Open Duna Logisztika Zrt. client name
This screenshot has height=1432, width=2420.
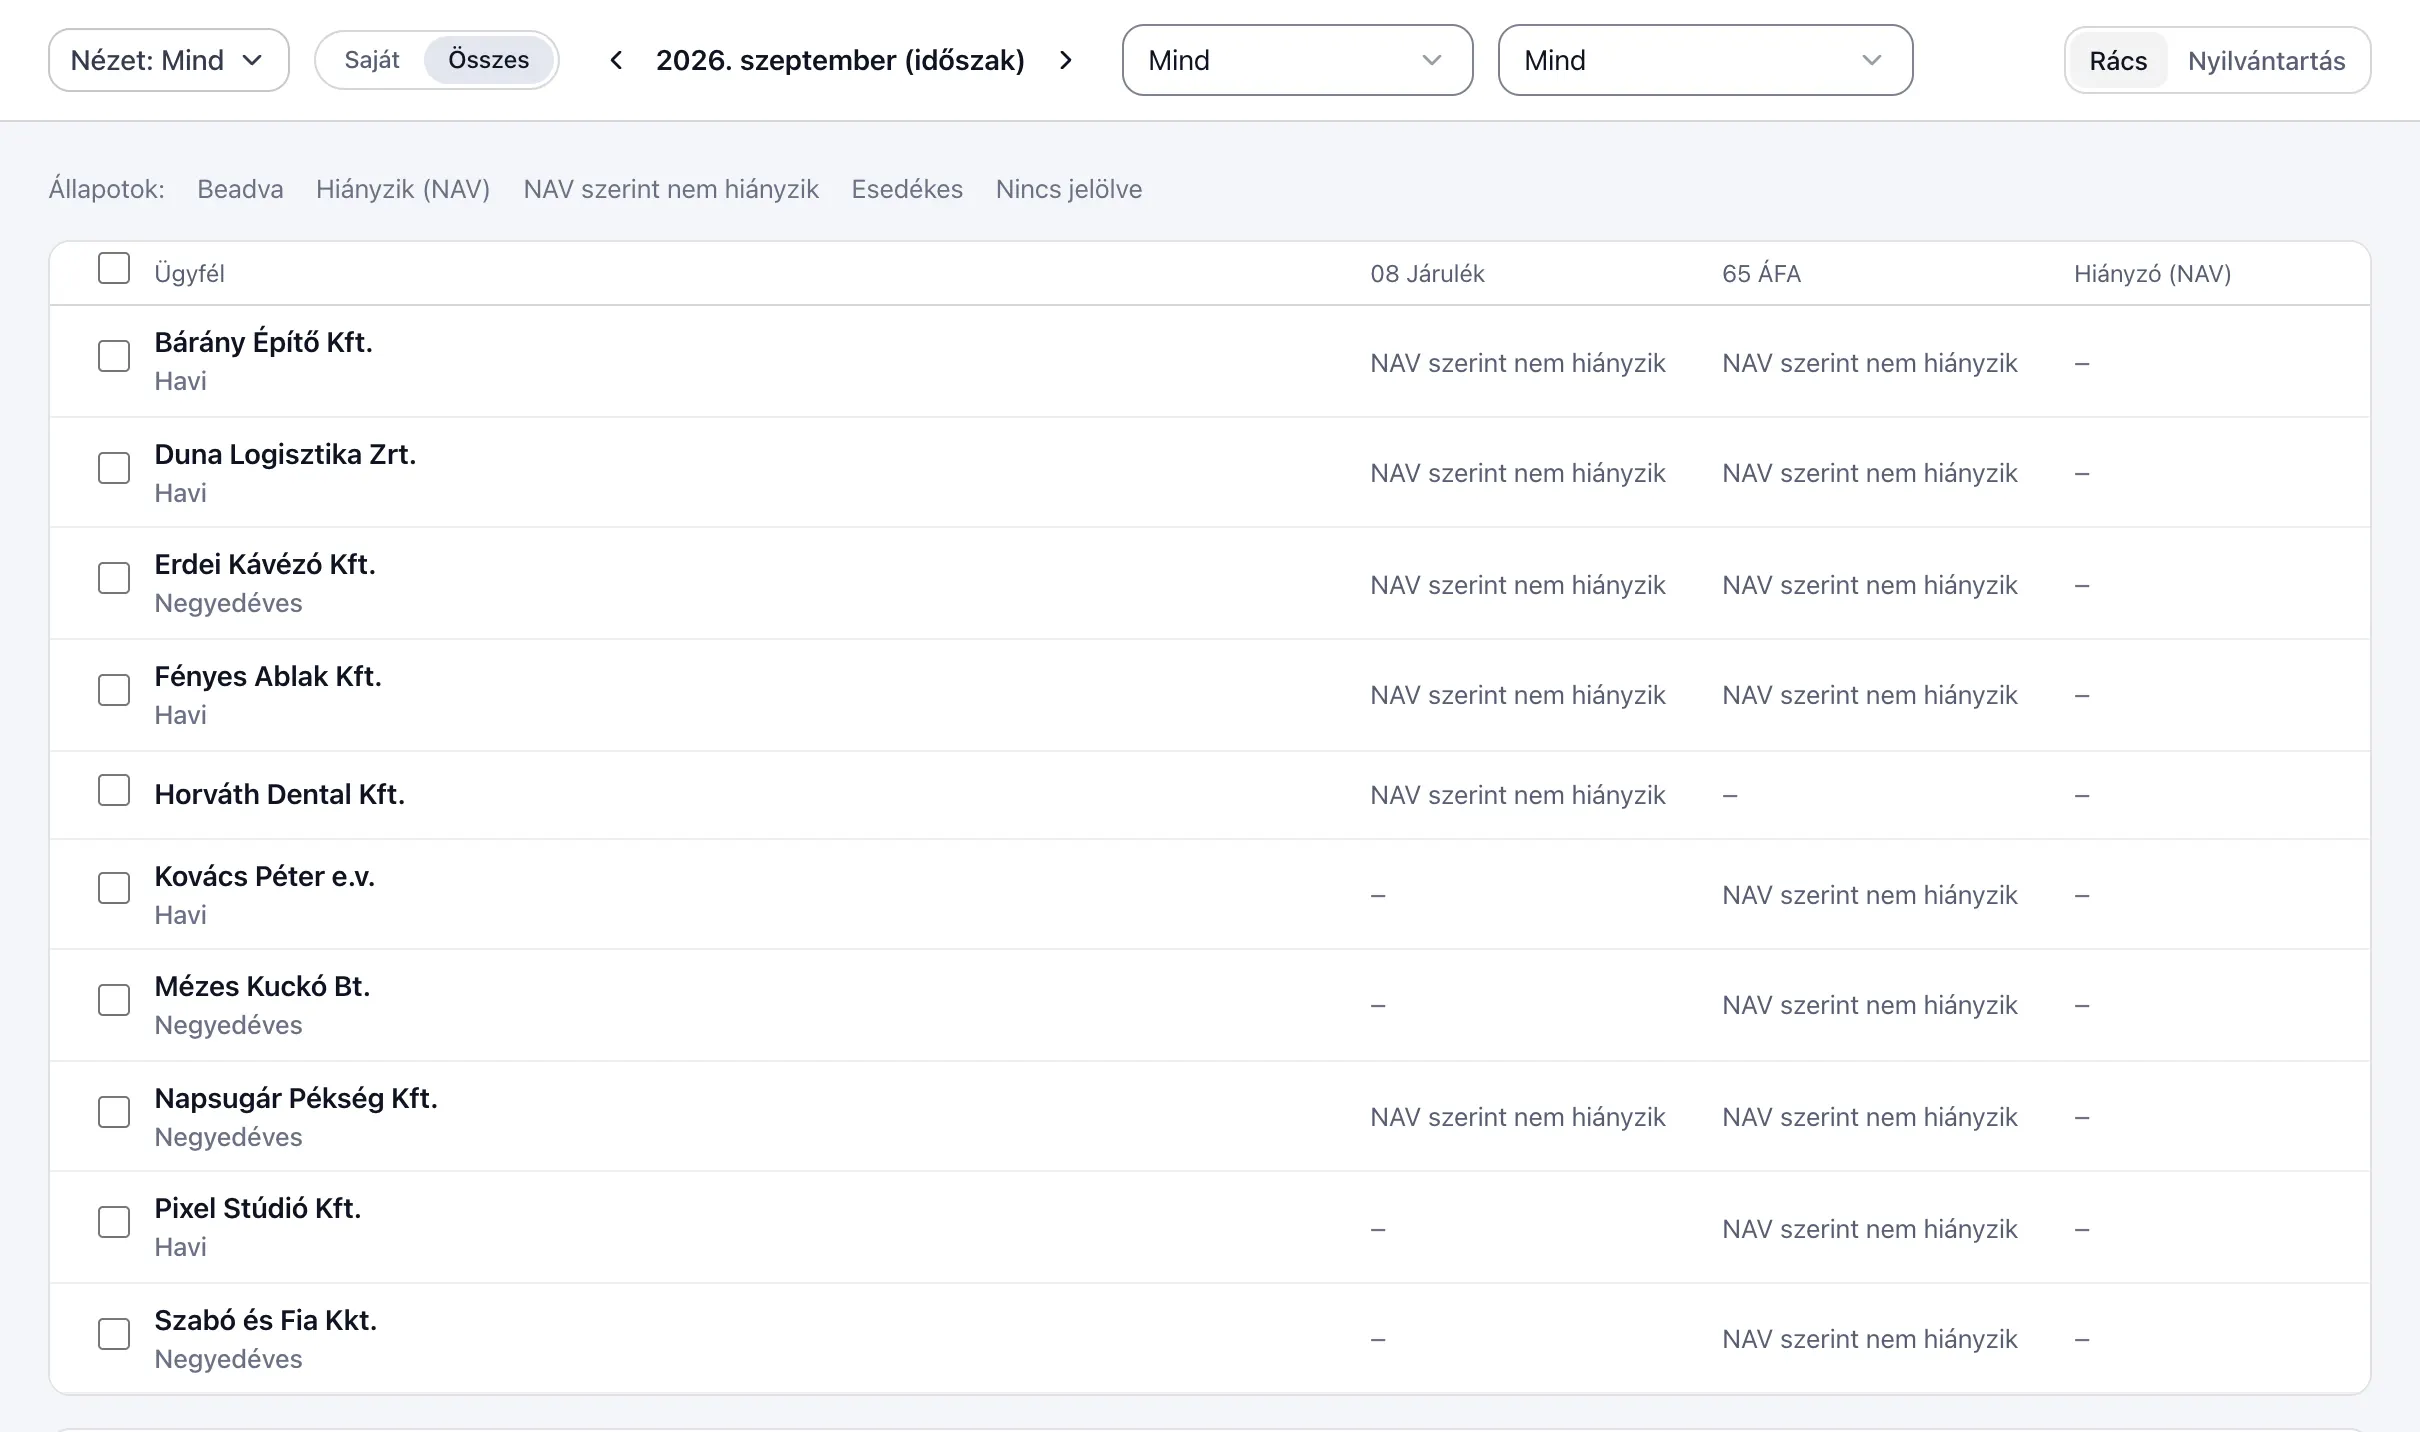coord(285,454)
